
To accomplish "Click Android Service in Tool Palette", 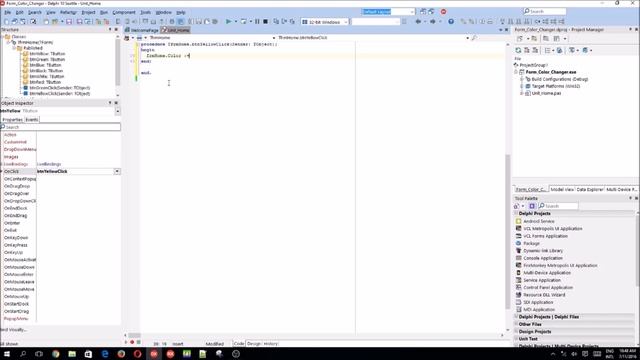I will (x=539, y=221).
